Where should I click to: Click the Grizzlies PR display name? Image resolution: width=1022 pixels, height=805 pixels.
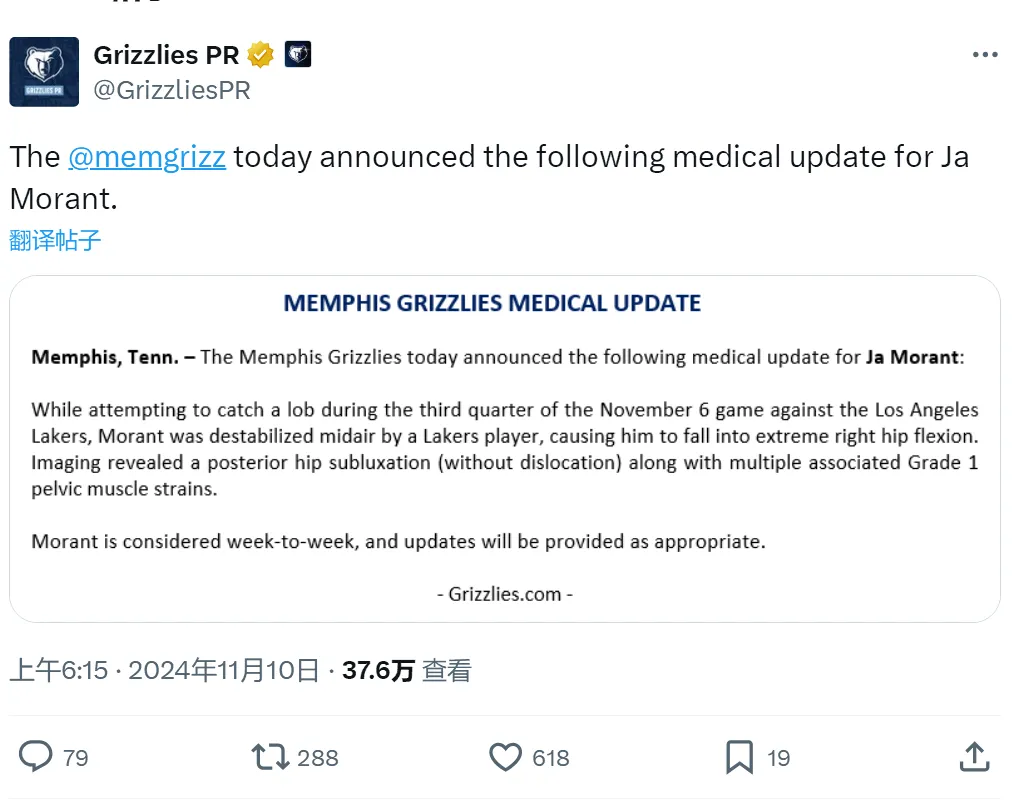click(x=166, y=55)
